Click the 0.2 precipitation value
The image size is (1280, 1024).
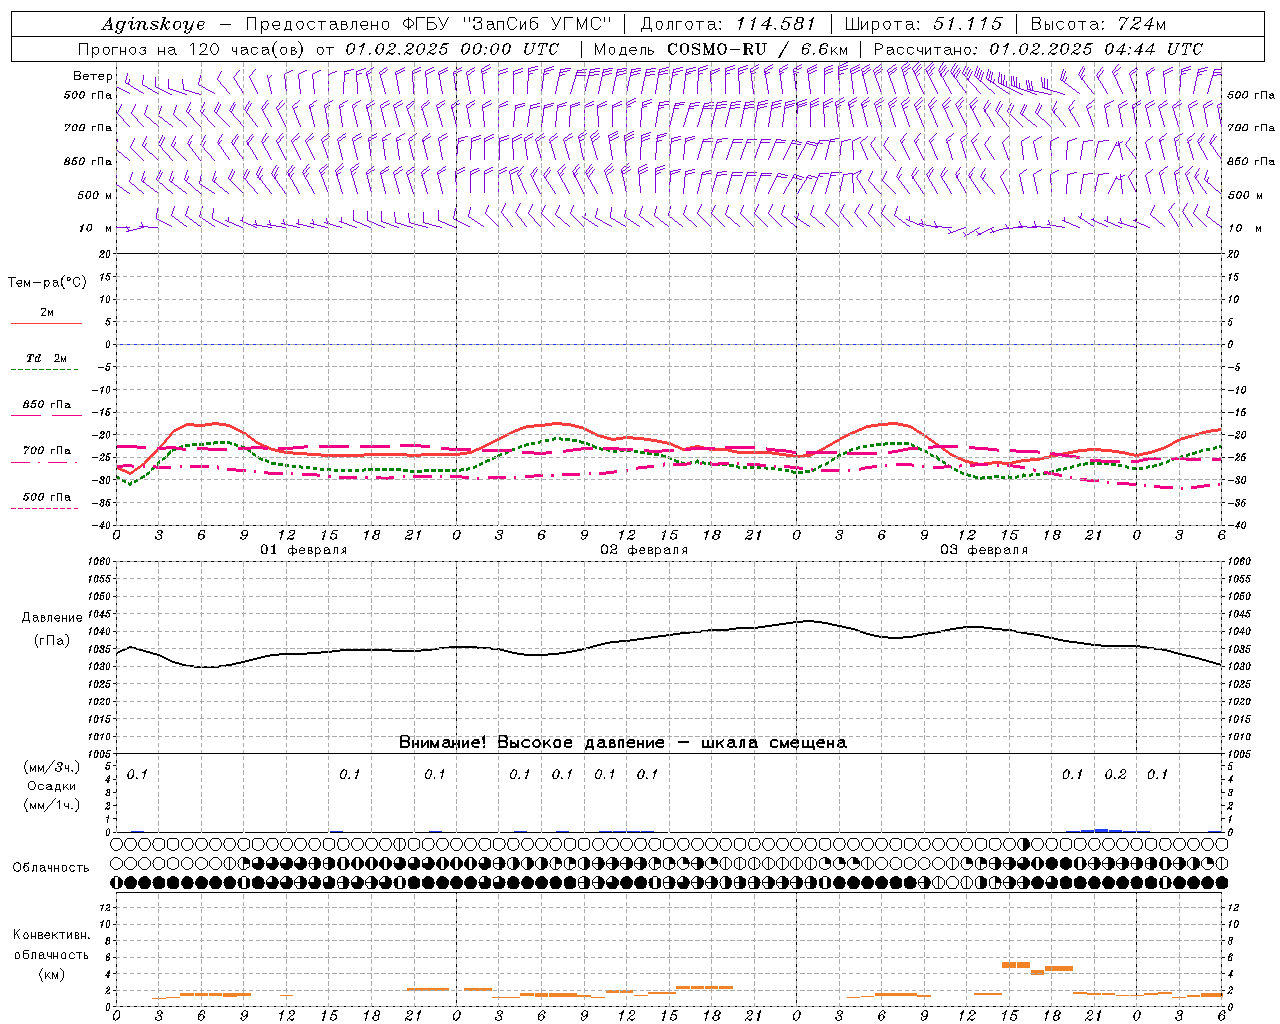coord(1115,775)
